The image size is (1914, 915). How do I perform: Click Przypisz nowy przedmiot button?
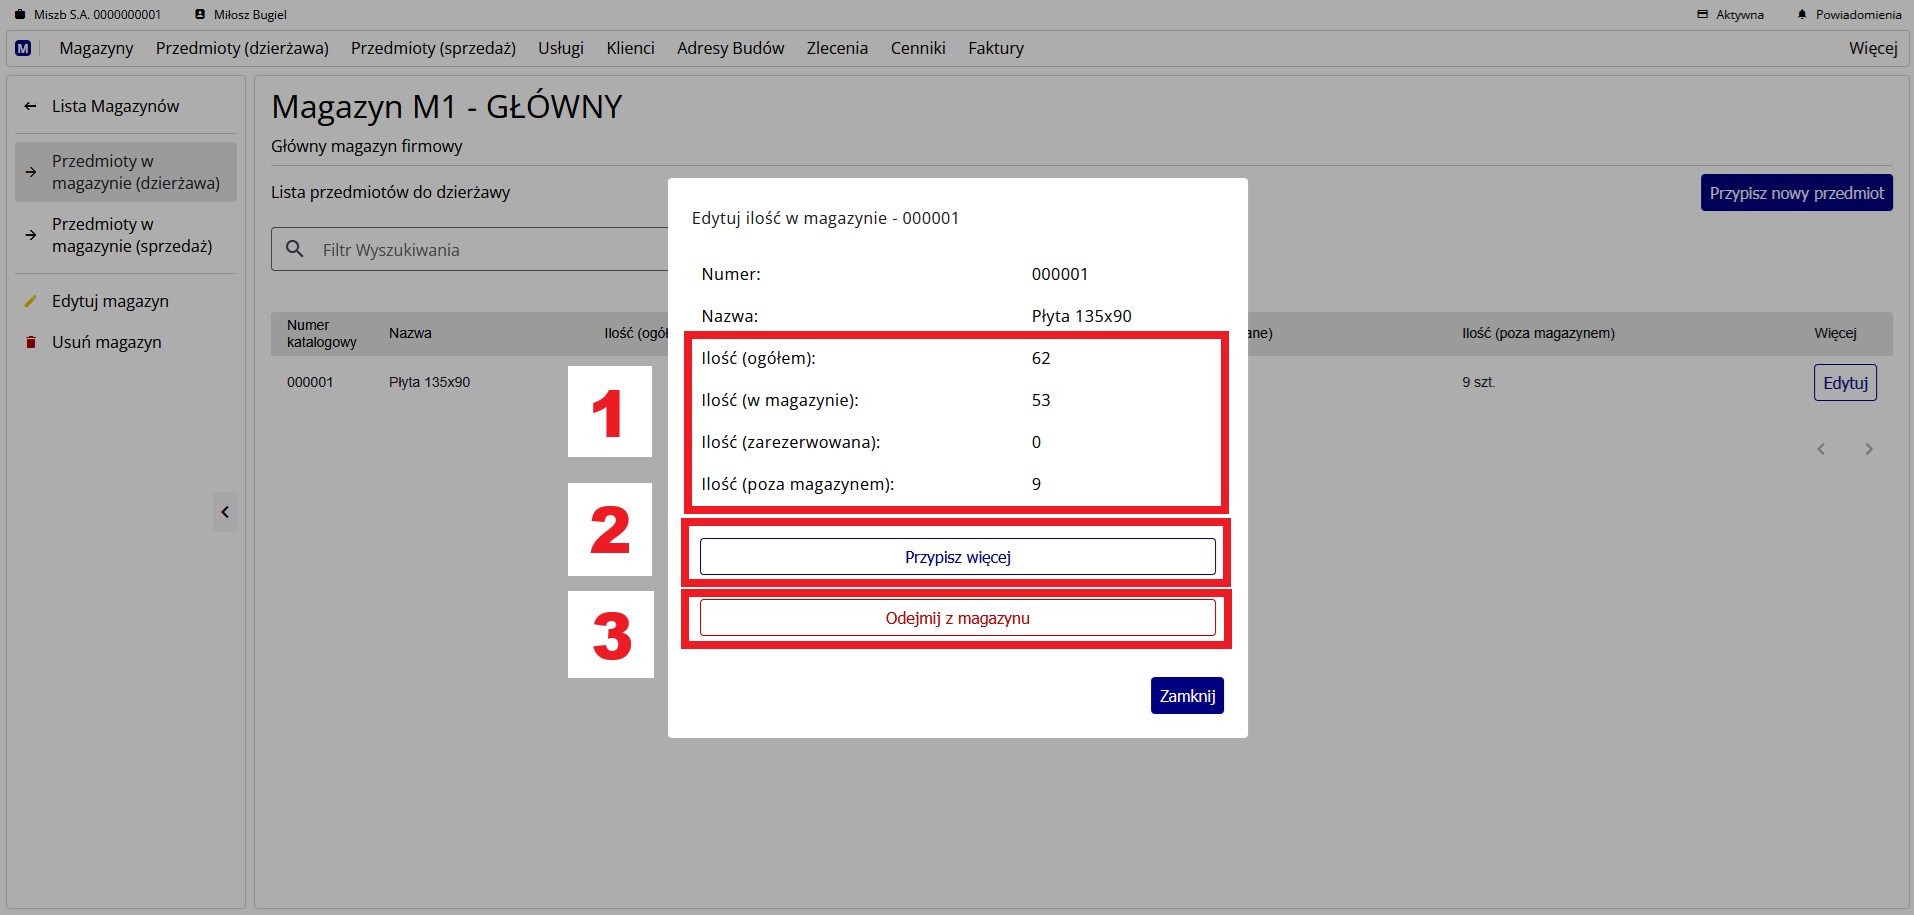[x=1796, y=193]
